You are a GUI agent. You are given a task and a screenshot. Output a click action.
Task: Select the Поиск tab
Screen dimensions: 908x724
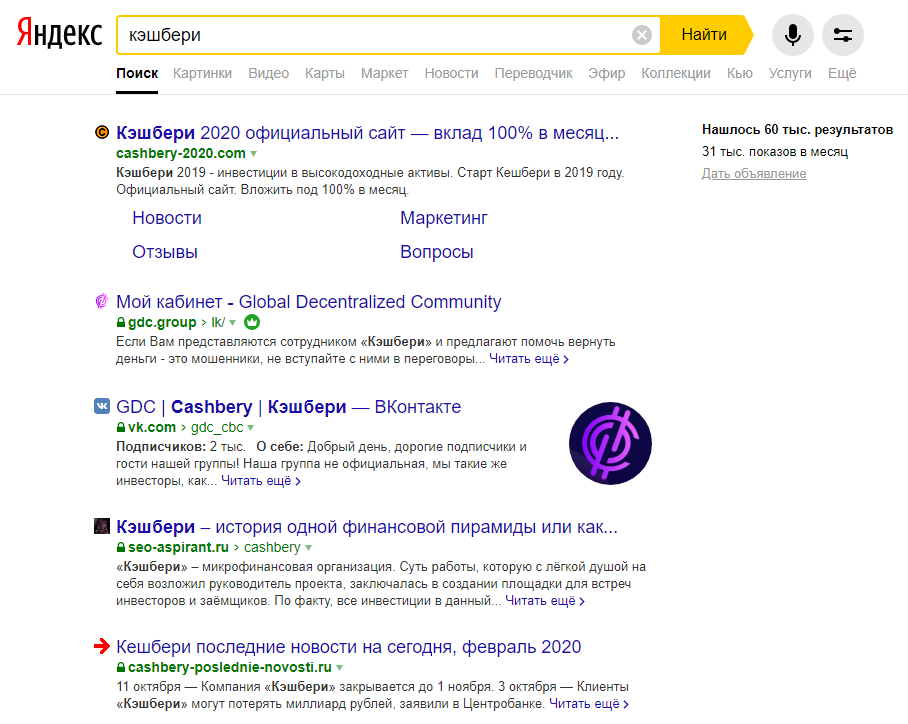pyautogui.click(x=137, y=74)
